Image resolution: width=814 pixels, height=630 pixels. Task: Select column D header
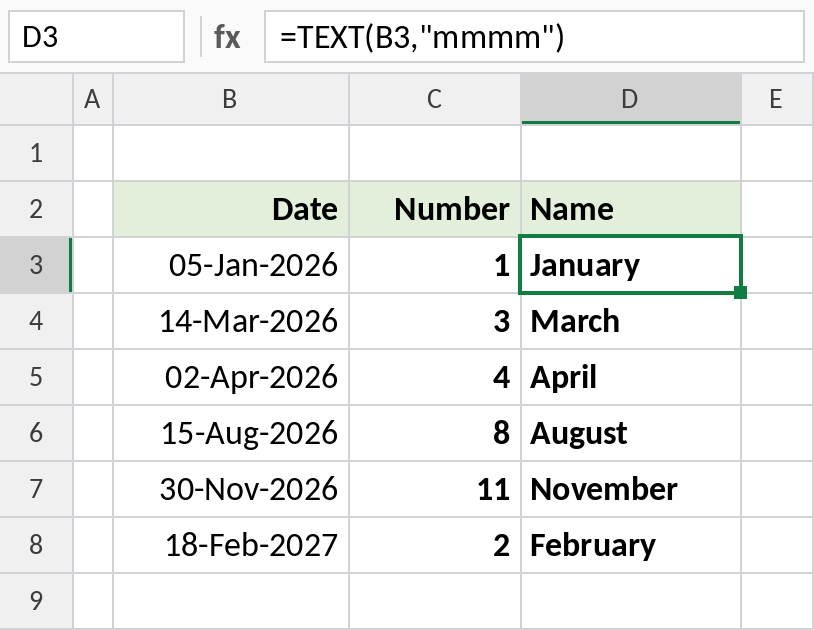[x=631, y=99]
